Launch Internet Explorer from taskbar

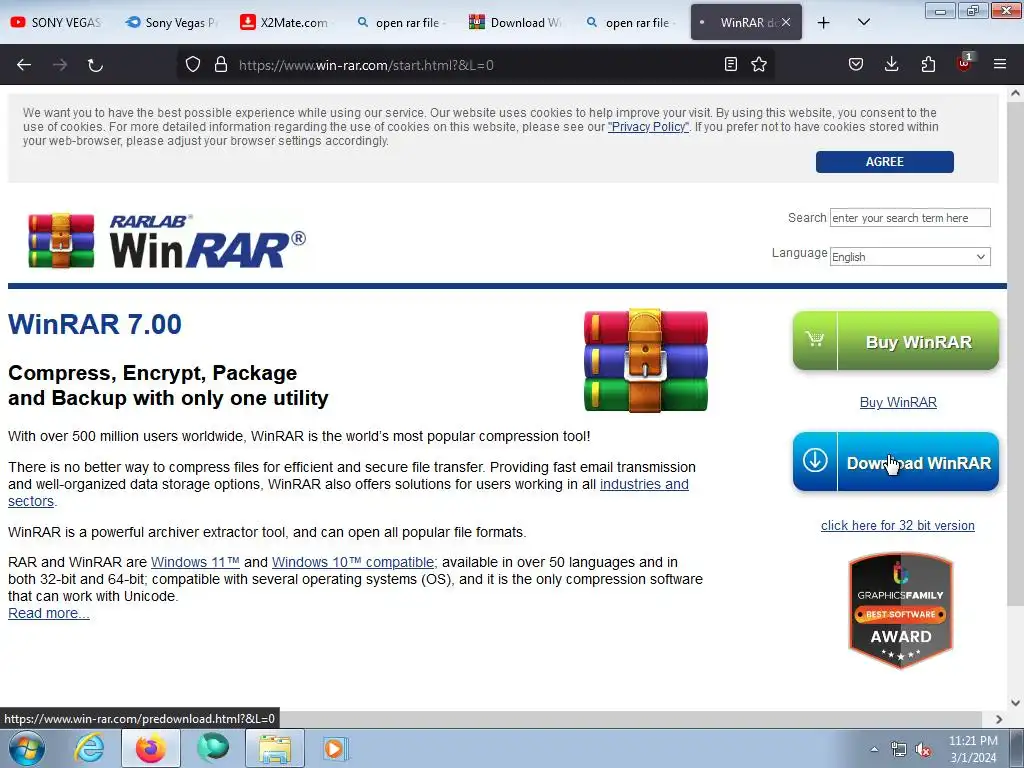89,748
